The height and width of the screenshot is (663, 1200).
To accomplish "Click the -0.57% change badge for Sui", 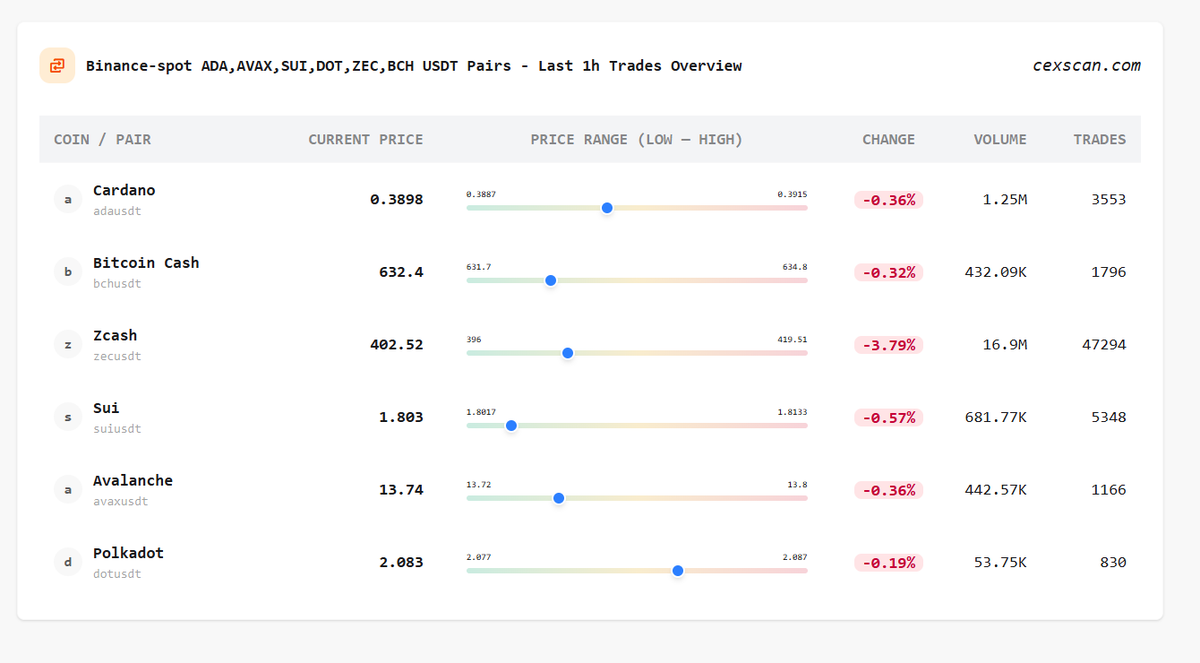I will [888, 417].
